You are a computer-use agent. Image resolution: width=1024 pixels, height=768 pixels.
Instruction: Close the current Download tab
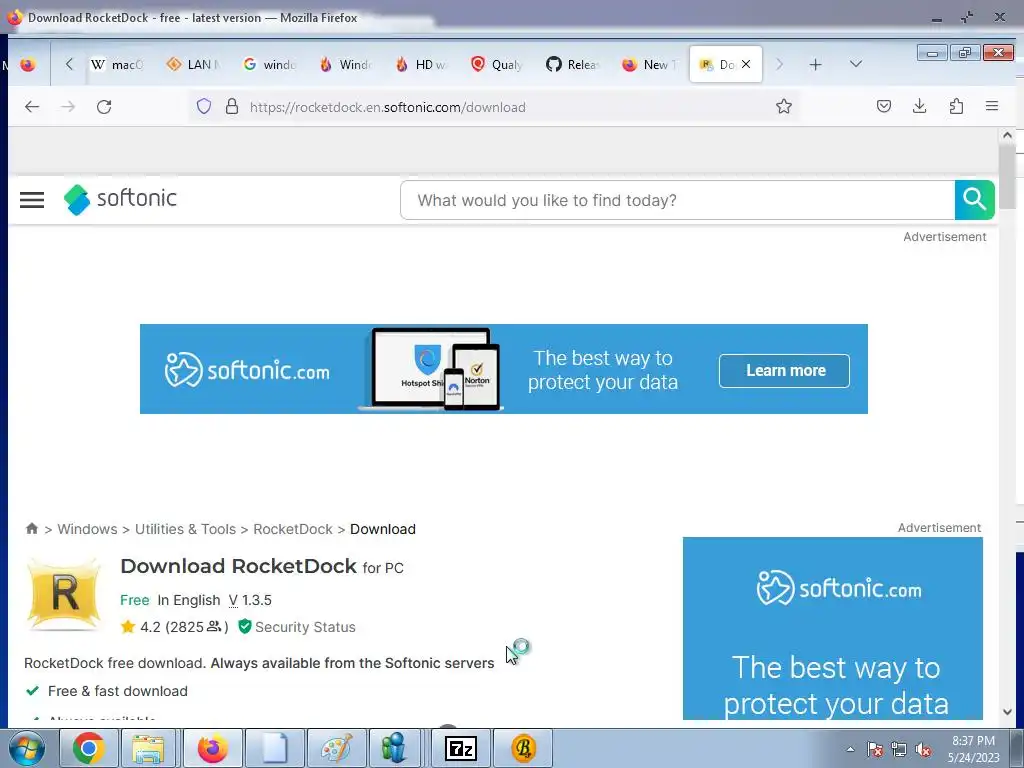click(x=746, y=64)
